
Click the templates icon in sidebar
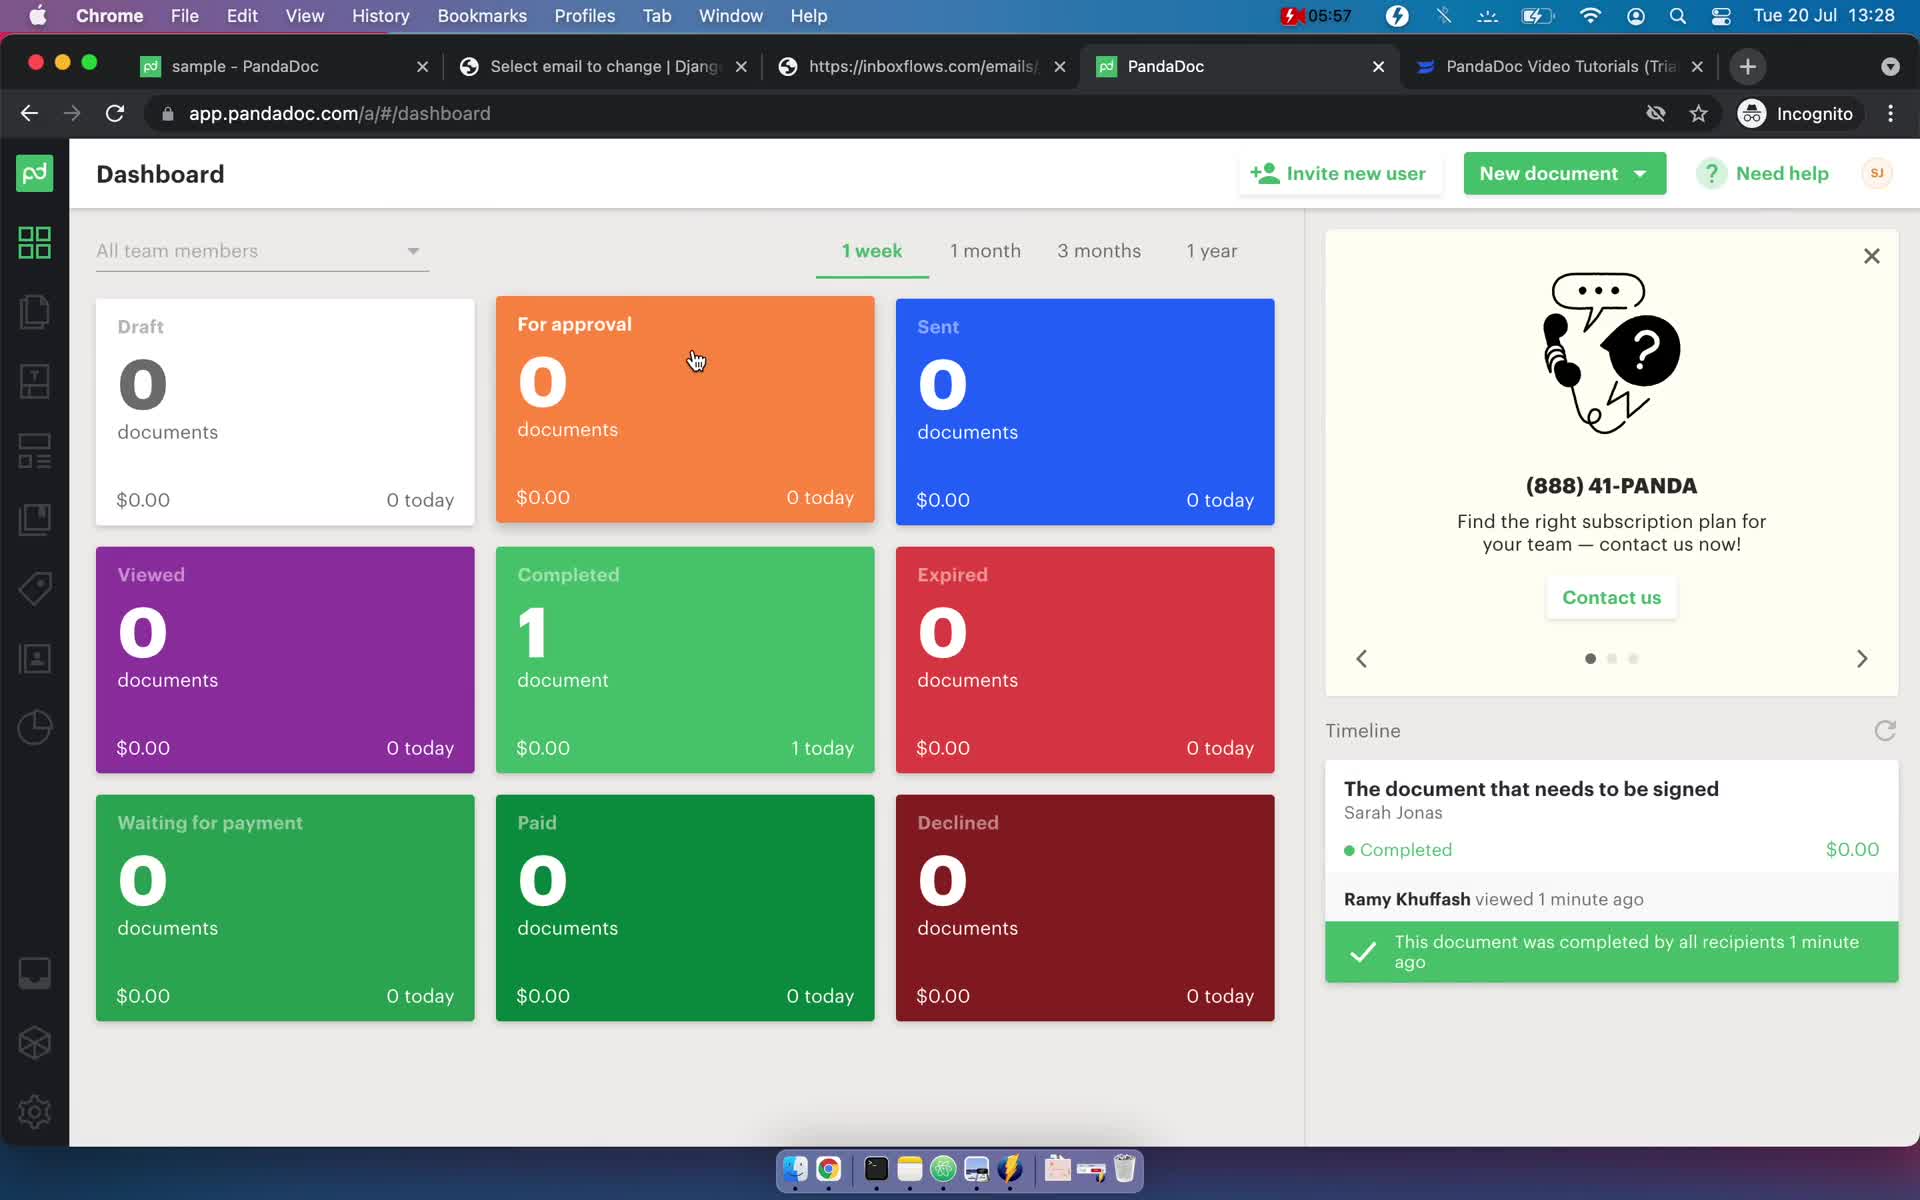click(35, 380)
